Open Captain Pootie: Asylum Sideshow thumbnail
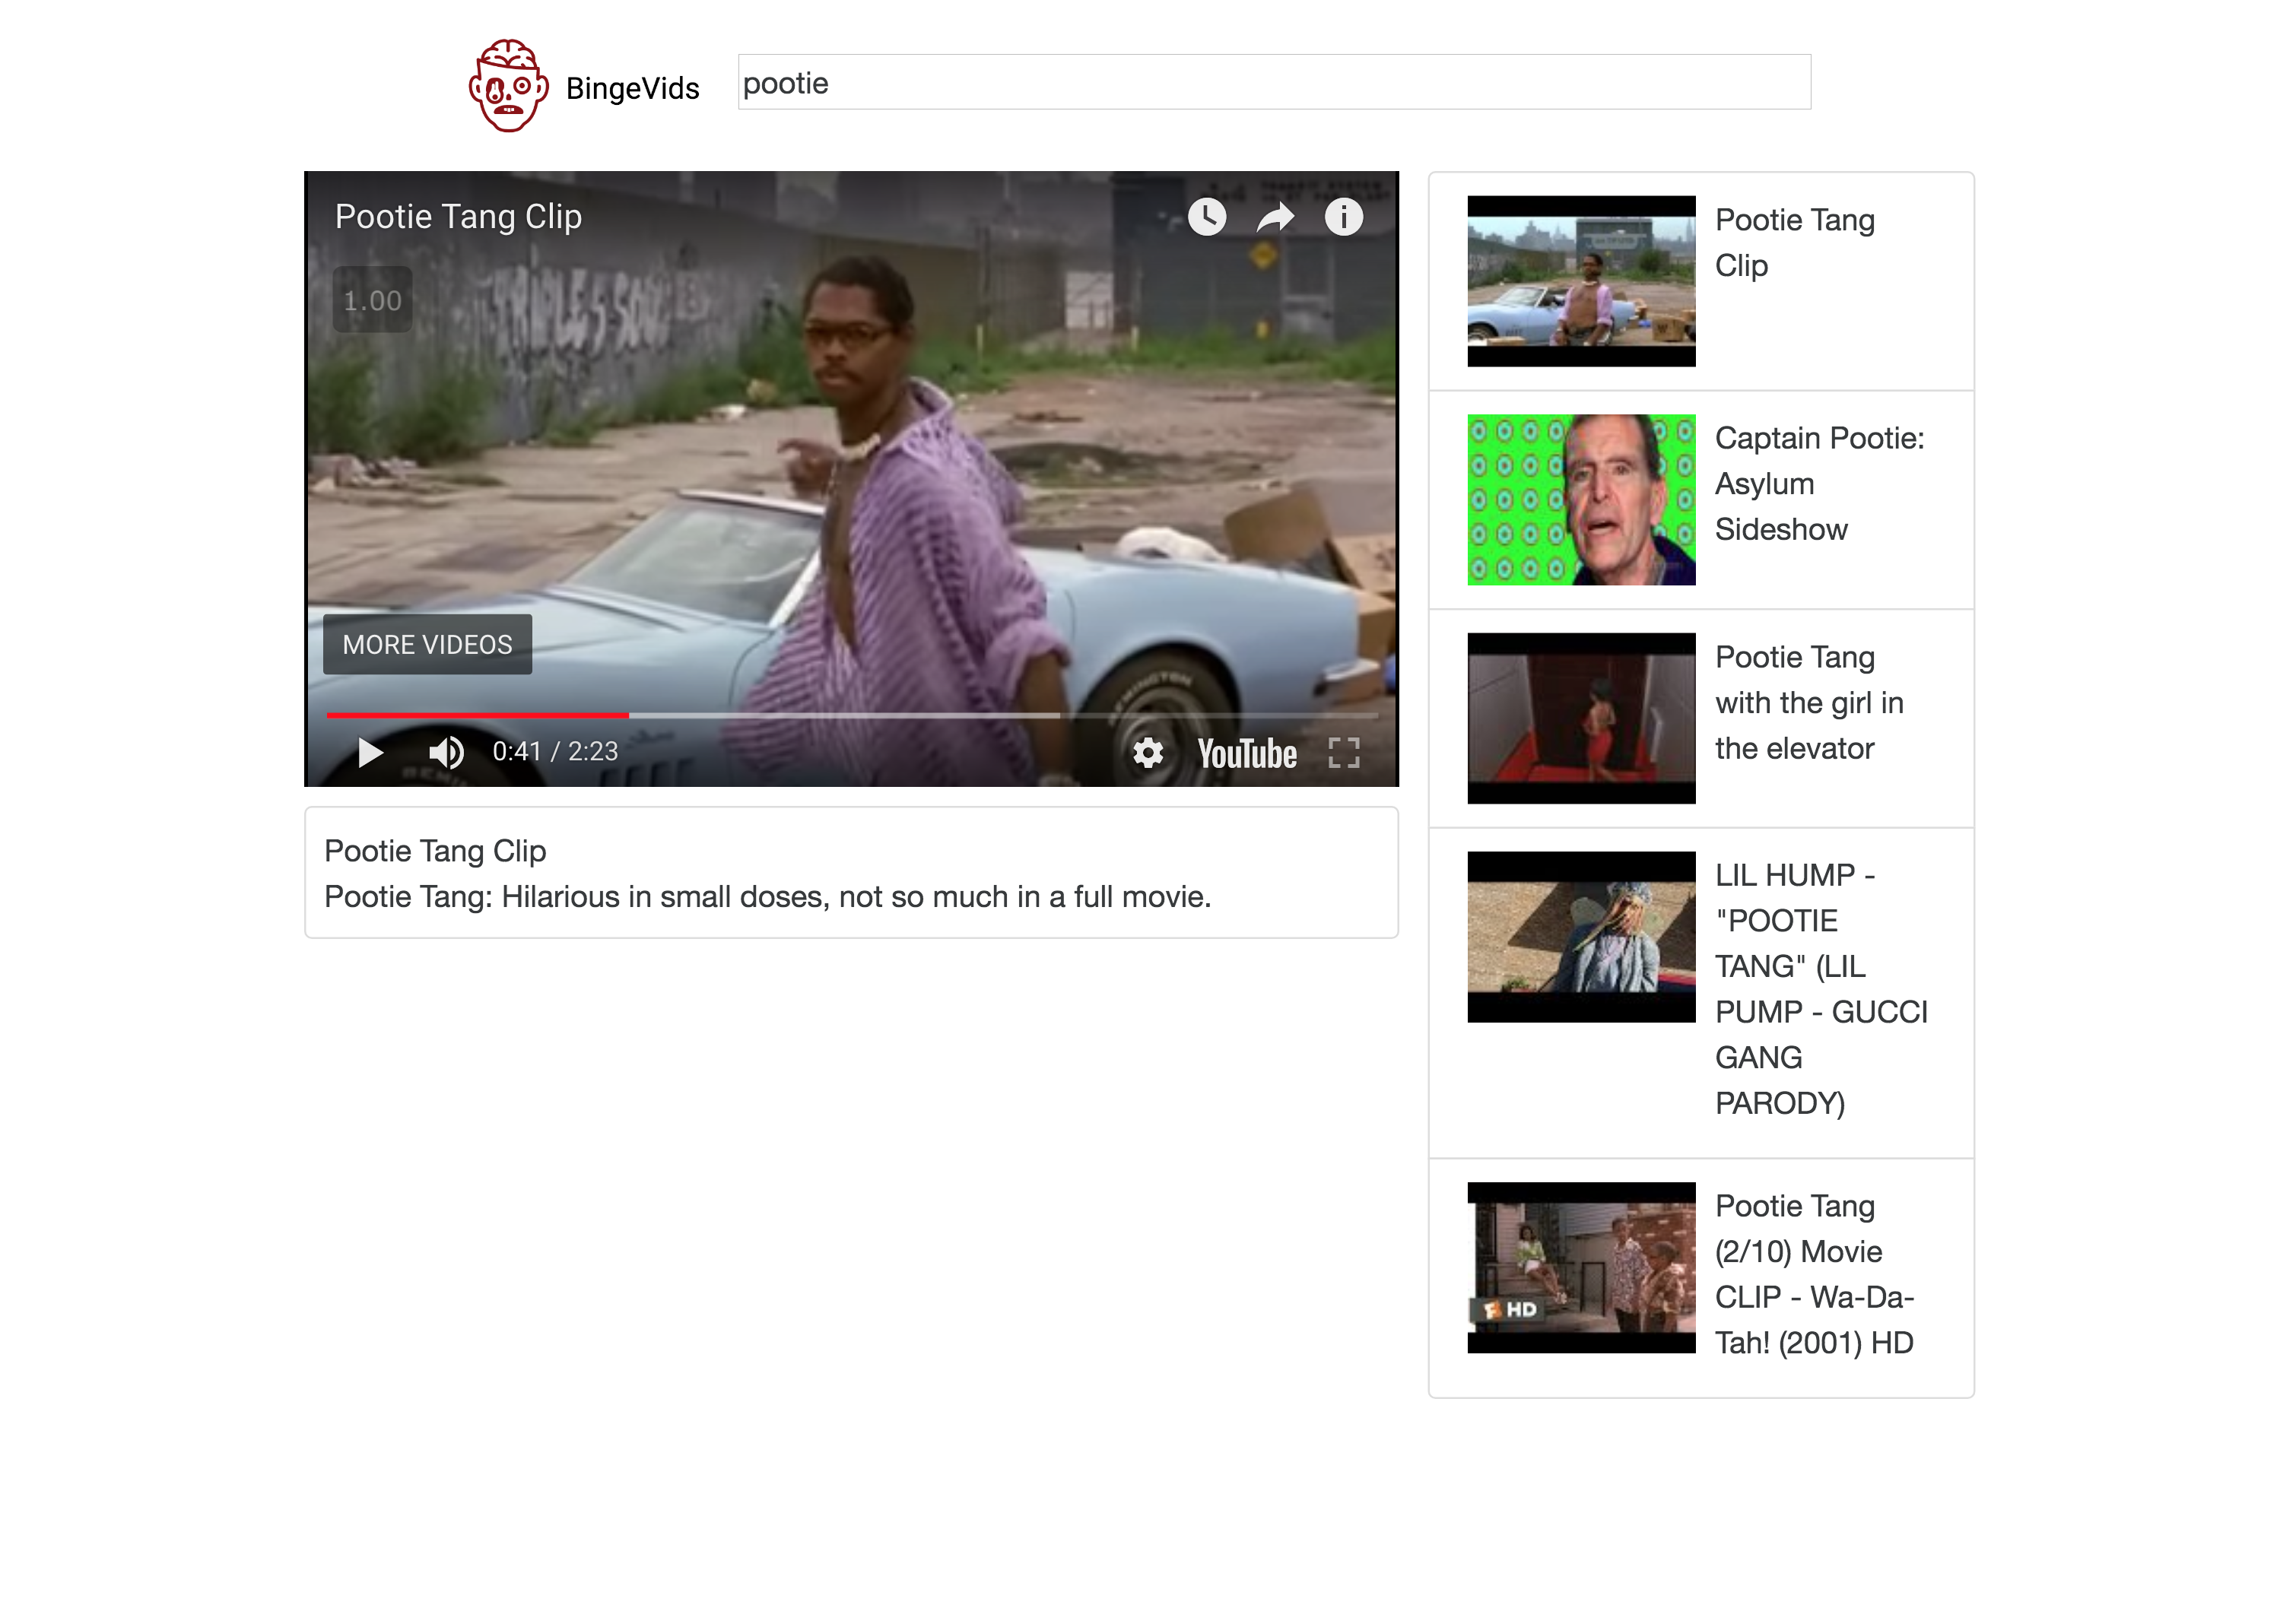The image size is (2280, 1624). pos(1580,500)
